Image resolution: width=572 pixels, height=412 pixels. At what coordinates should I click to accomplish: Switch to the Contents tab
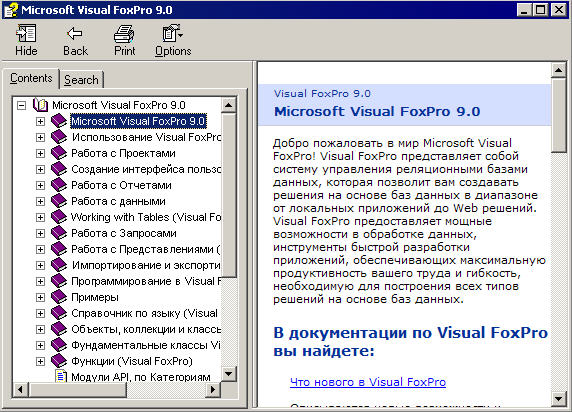tap(31, 78)
